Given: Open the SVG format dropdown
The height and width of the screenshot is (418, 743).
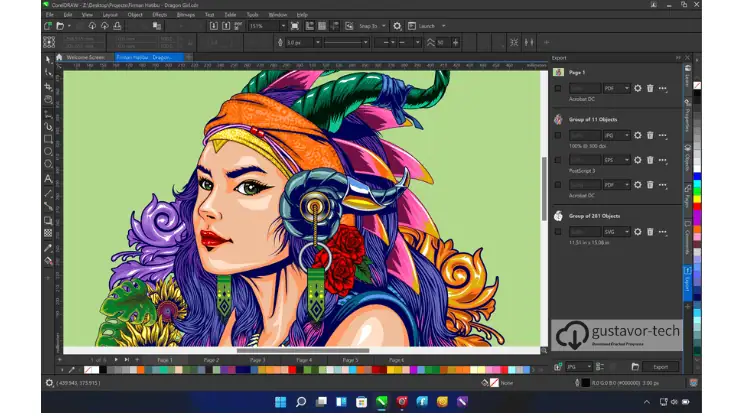Looking at the screenshot, I should [x=616, y=232].
